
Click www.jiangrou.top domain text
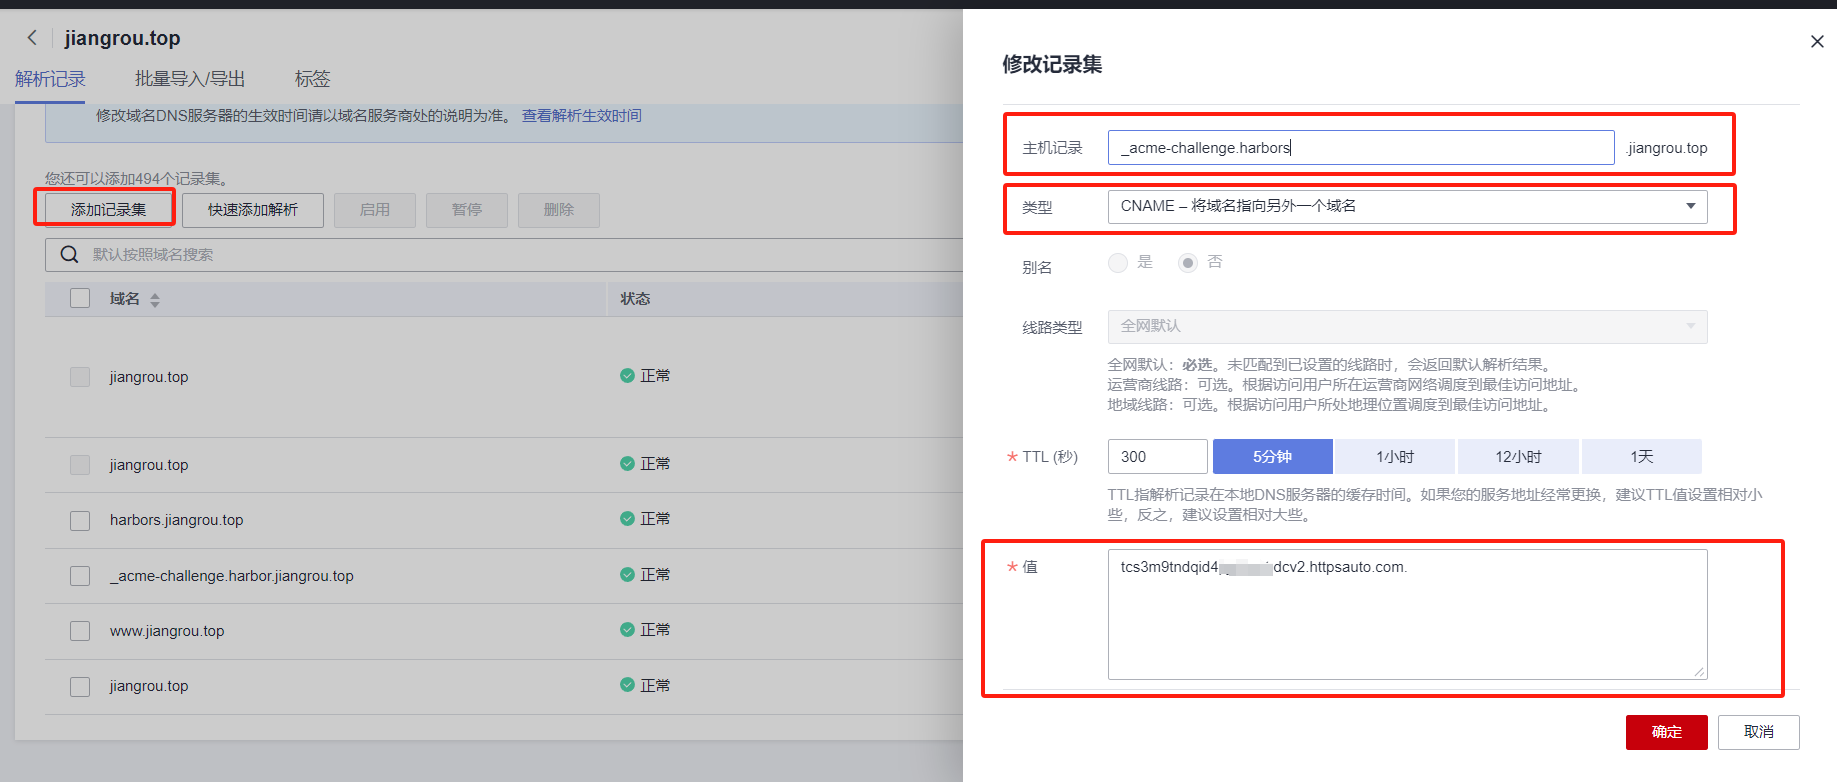pos(167,631)
